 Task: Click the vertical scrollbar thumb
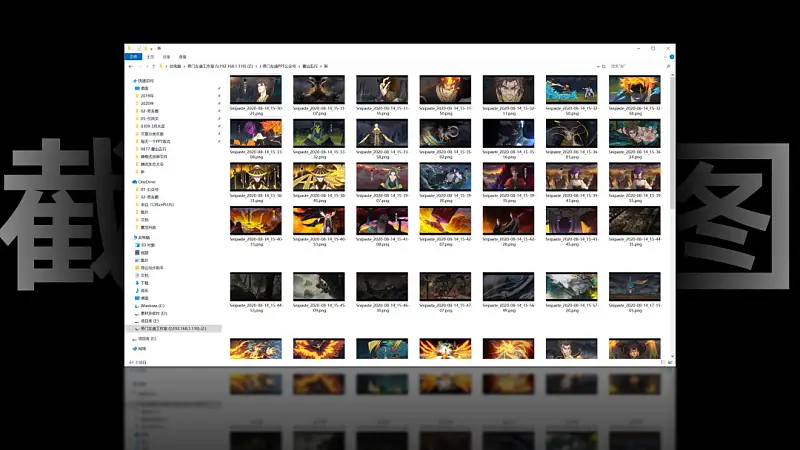(672, 143)
